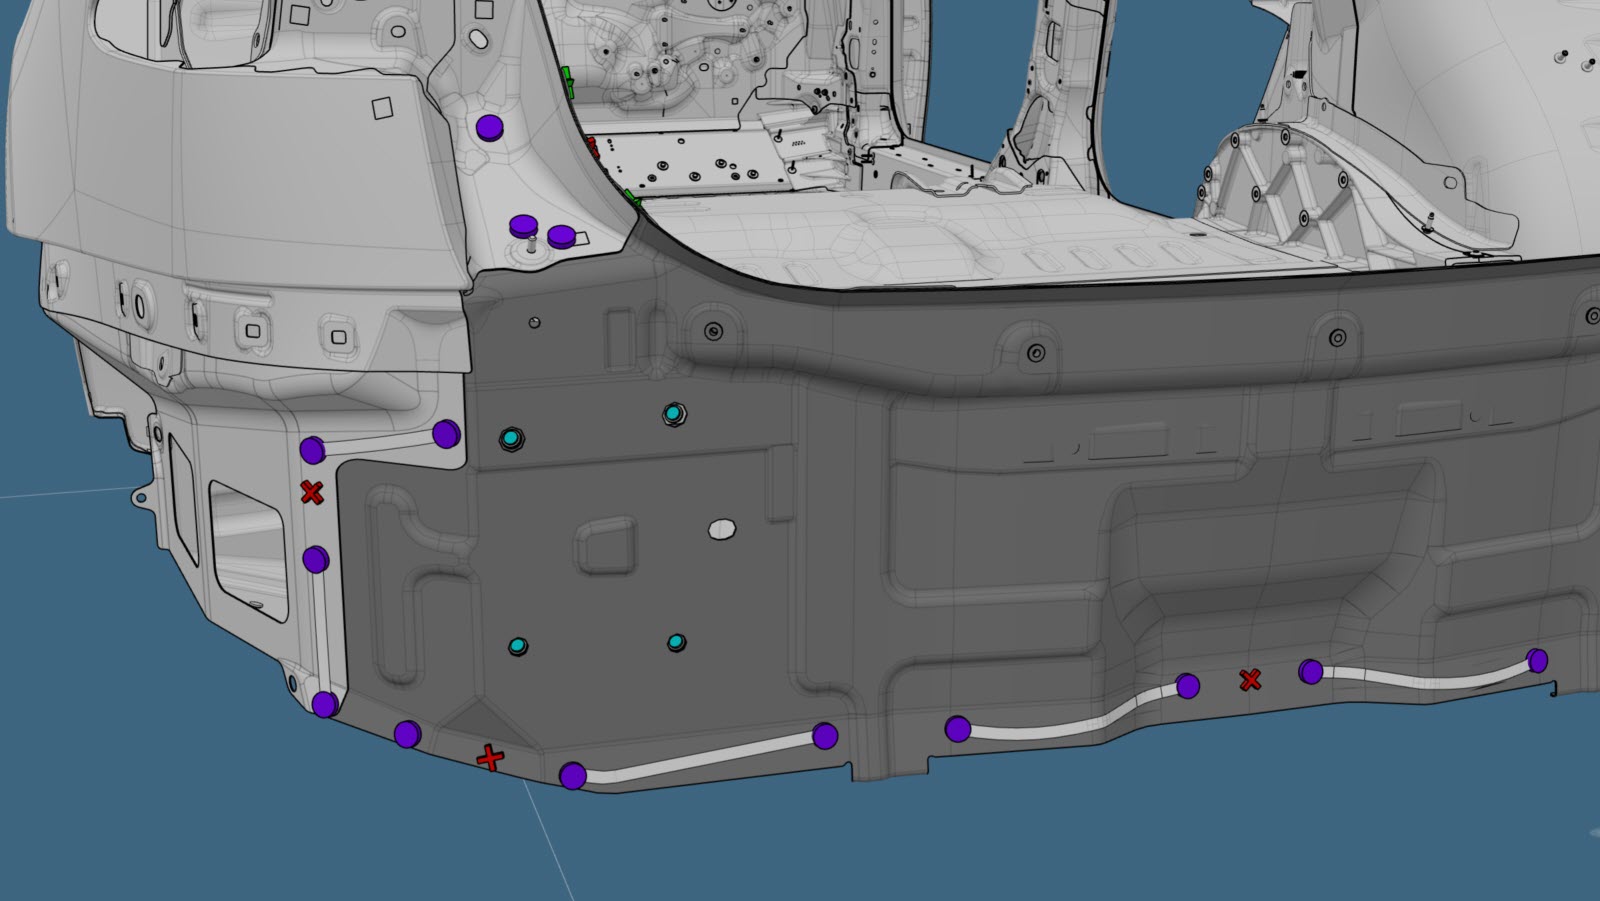Select the purple marker at the middle seam's left end
Image resolution: width=1600 pixels, height=901 pixels.
[x=957, y=728]
